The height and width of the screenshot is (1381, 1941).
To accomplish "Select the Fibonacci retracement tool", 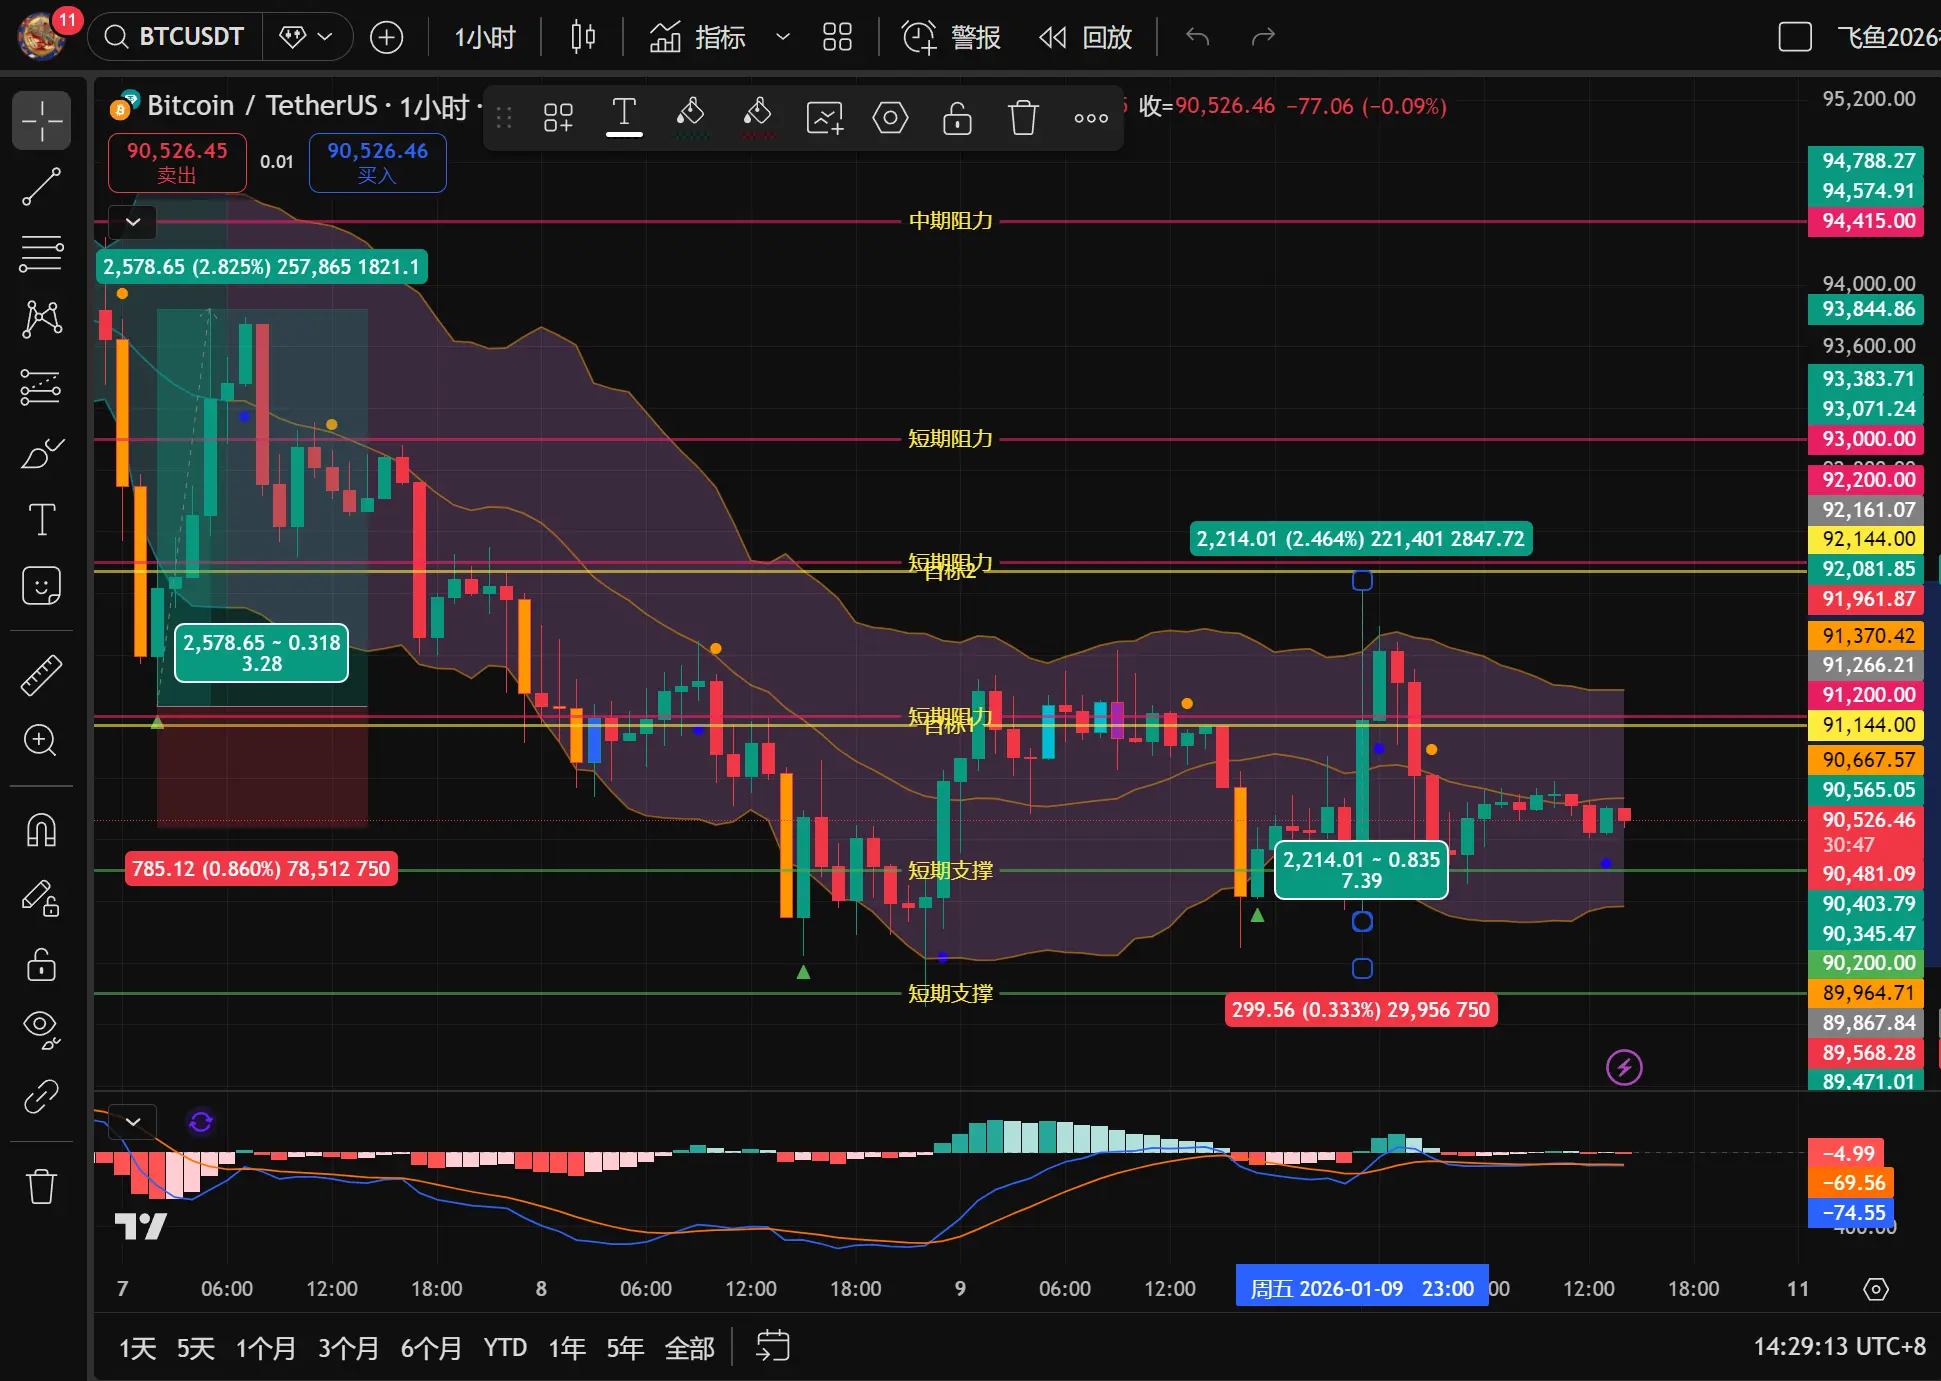I will (41, 253).
